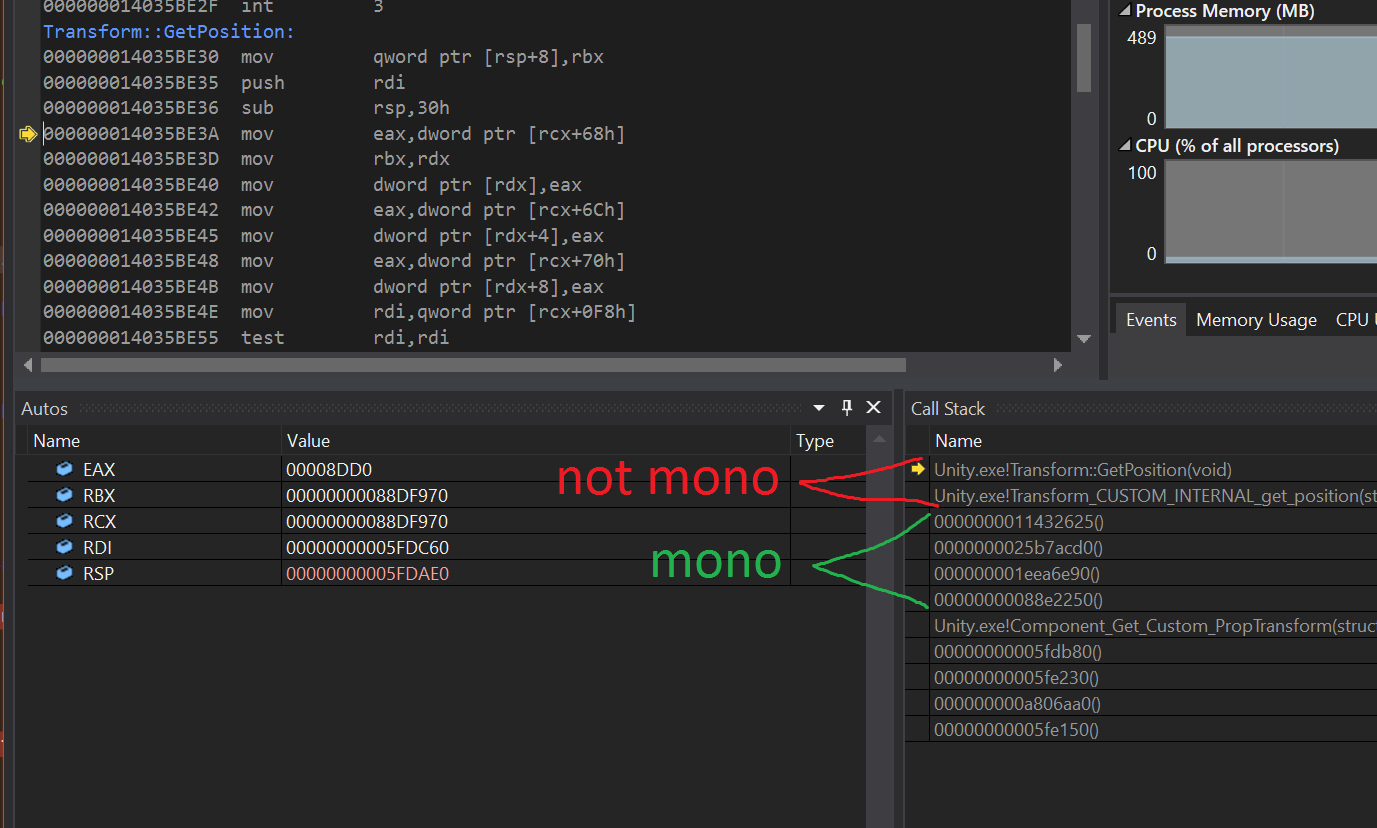Click the RDI register icon
1377x828 pixels.
[64, 546]
